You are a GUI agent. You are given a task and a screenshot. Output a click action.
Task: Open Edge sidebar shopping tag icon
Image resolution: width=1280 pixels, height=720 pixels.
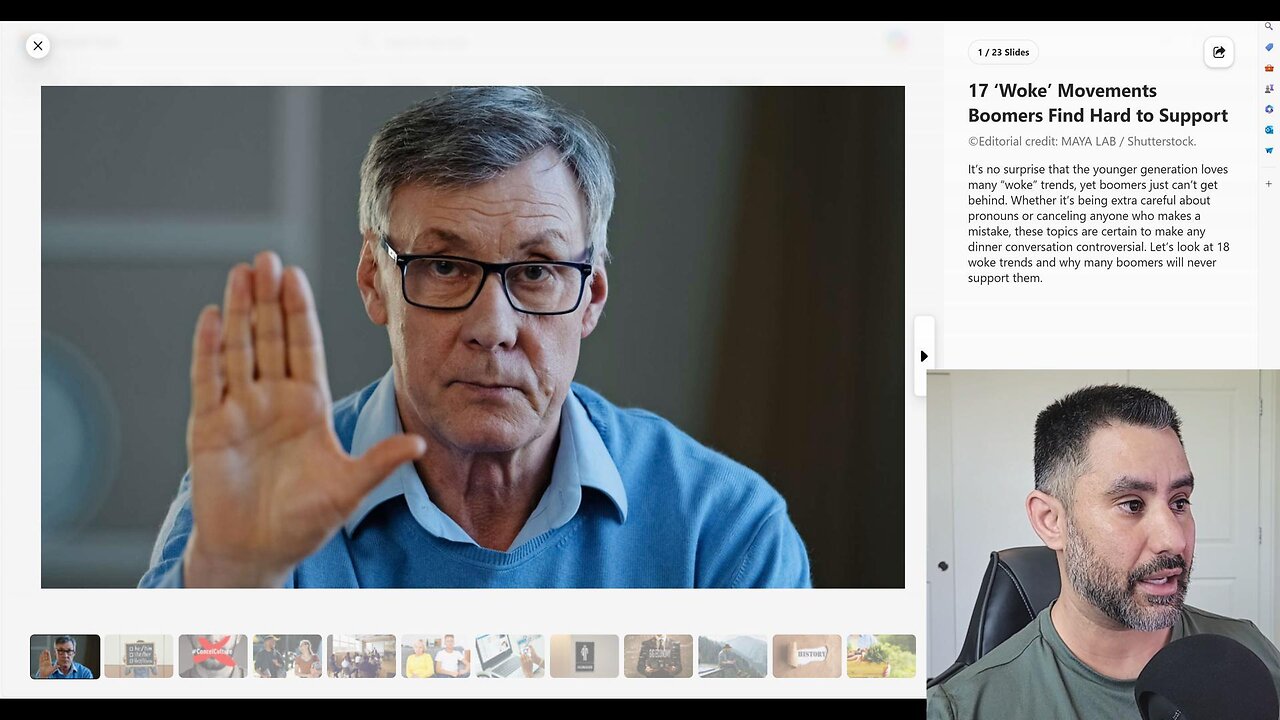pyautogui.click(x=1269, y=47)
